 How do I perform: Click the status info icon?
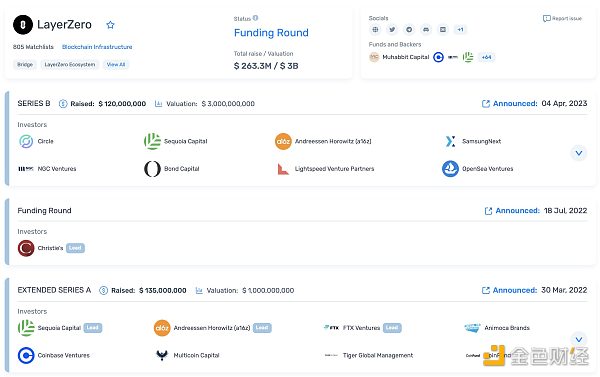point(256,18)
